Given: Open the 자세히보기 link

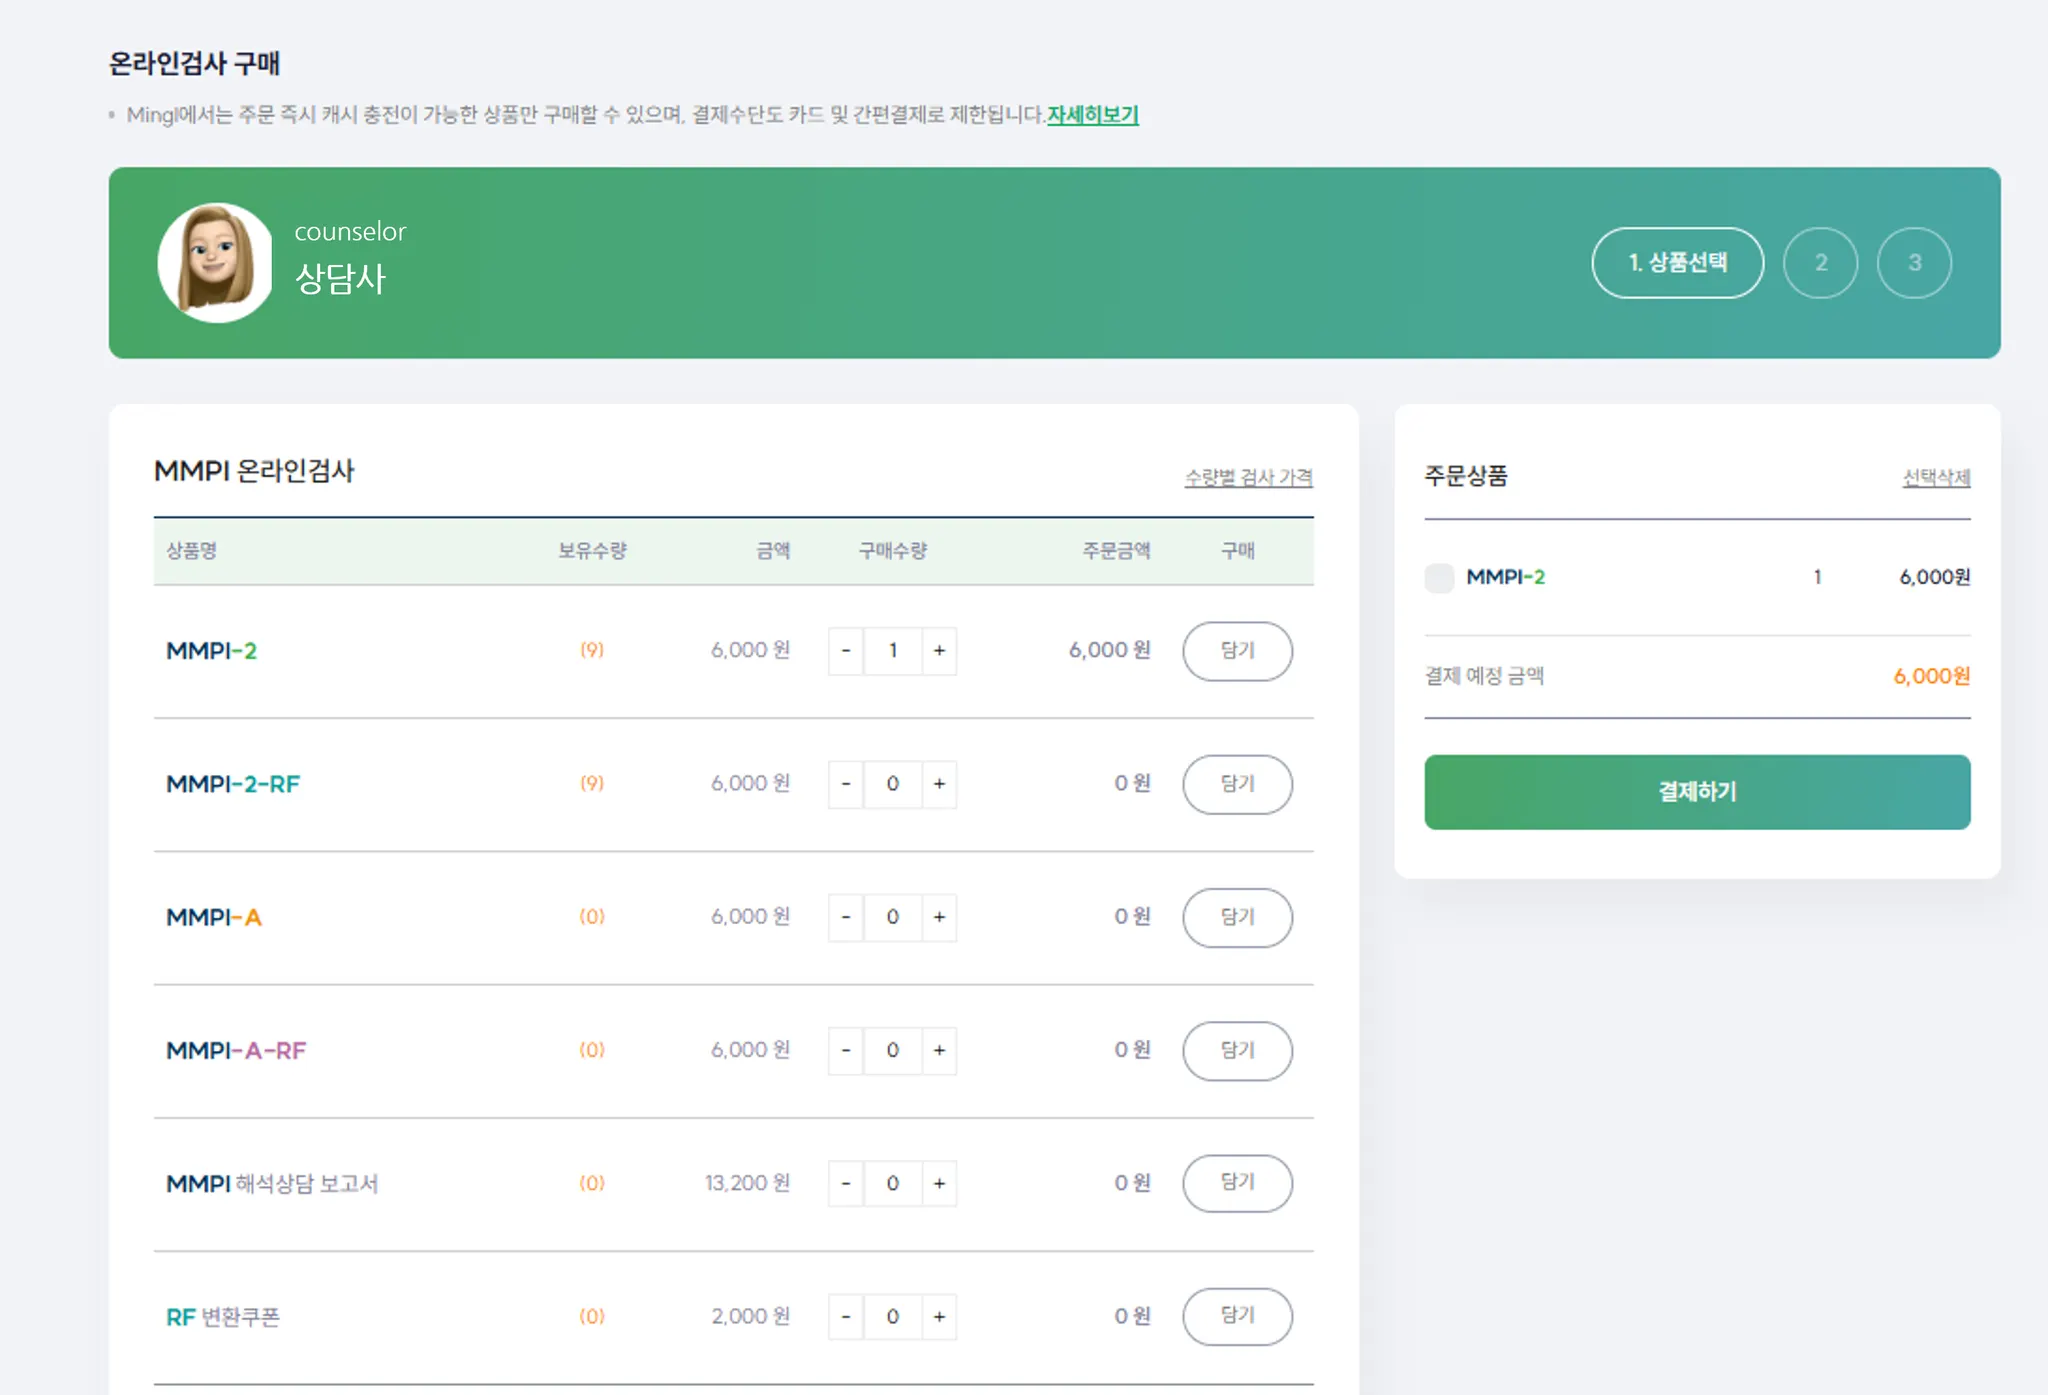Looking at the screenshot, I should click(x=1092, y=115).
